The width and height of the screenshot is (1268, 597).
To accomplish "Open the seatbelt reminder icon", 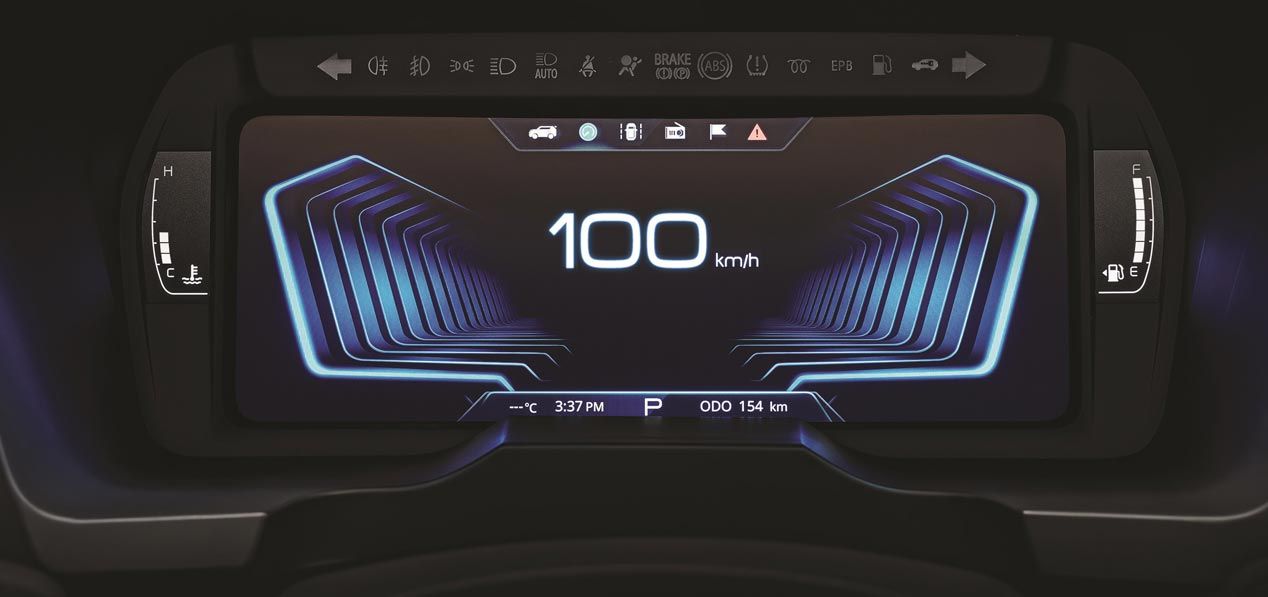I will point(588,64).
